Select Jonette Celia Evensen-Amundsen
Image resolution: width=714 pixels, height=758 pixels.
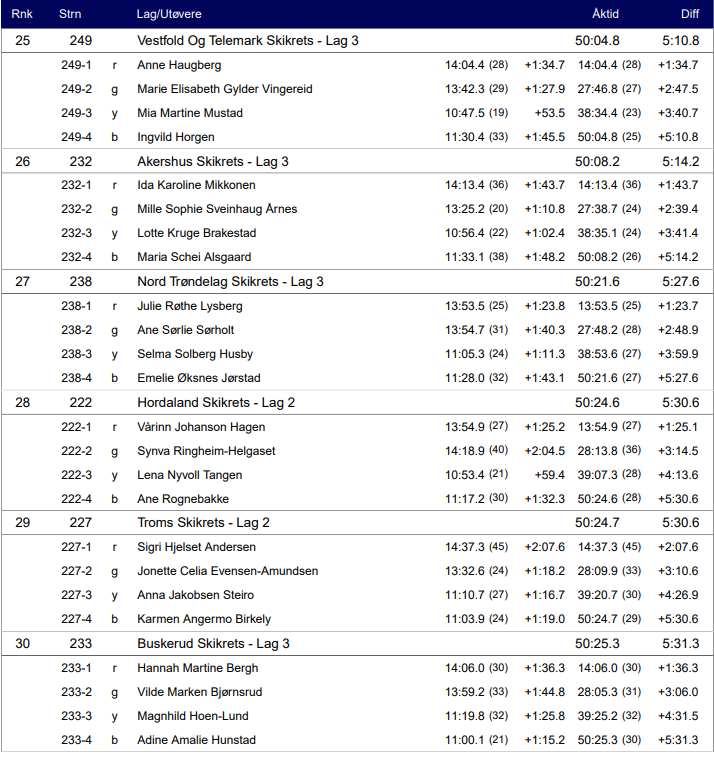(x=227, y=571)
